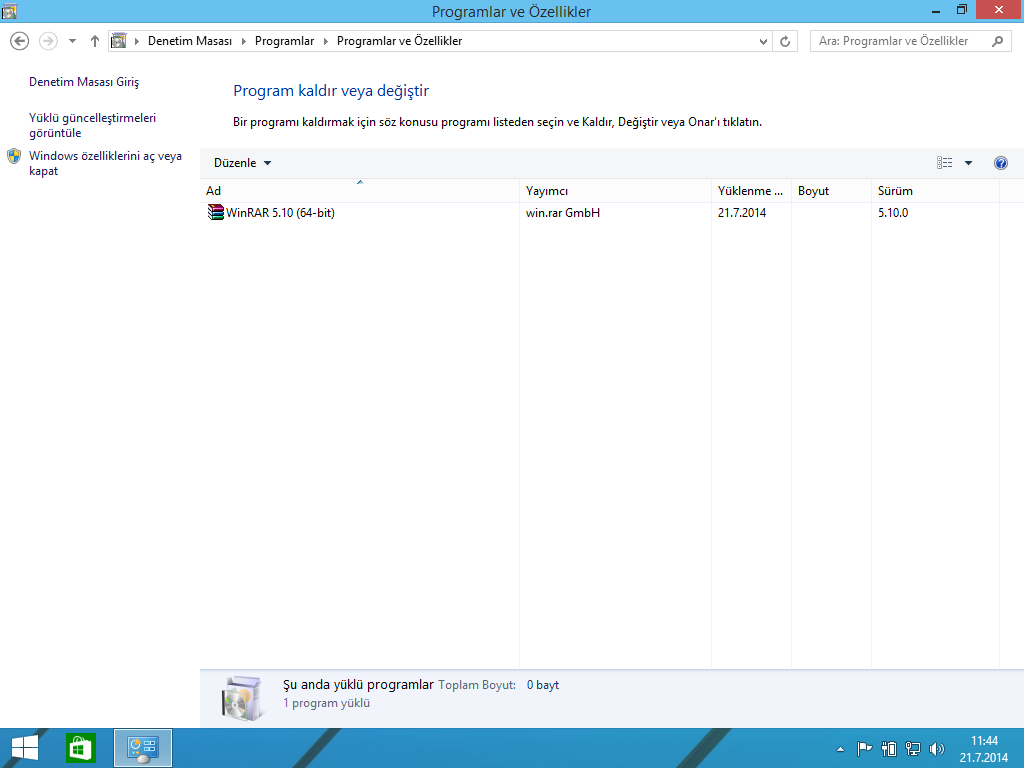Click the Start button
The width and height of the screenshot is (1024, 768).
pos(25,748)
